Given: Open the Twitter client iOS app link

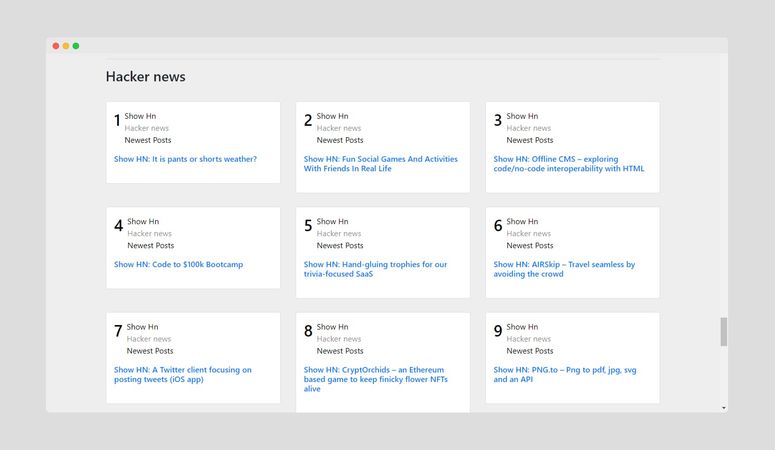Looking at the screenshot, I should click(182, 374).
